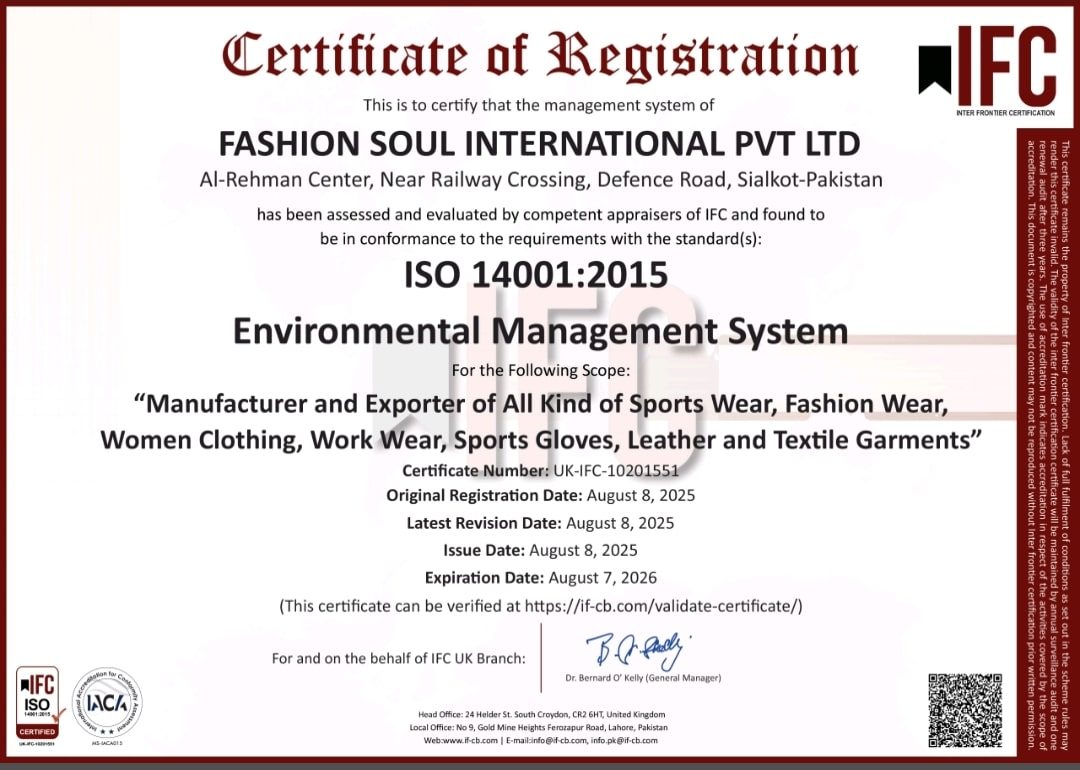Image resolution: width=1080 pixels, height=770 pixels.
Task: Click the scope line starting 'Women Clothing'
Action: pyautogui.click(x=541, y=440)
